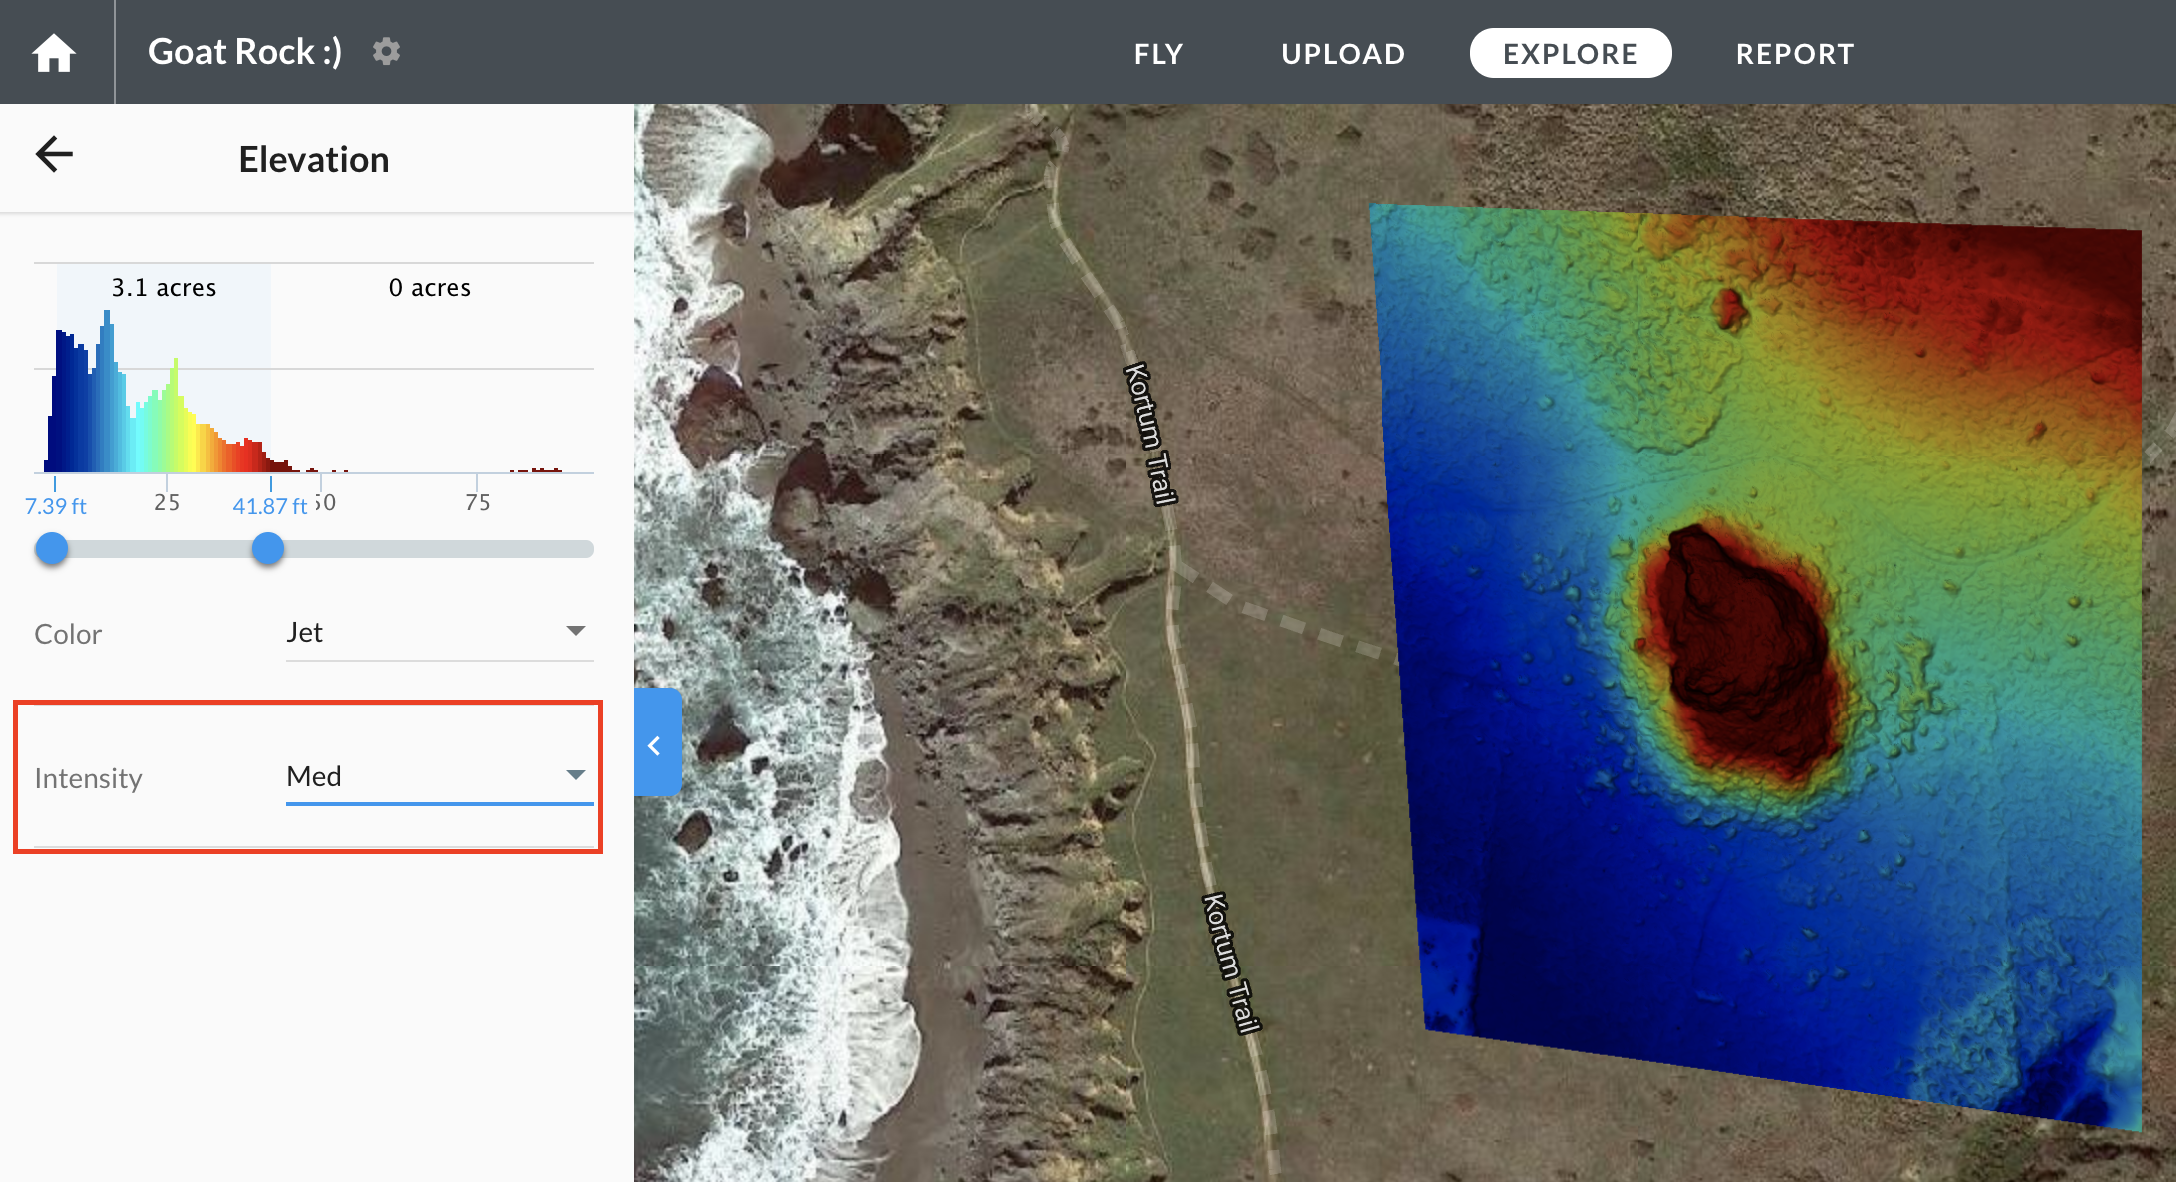The height and width of the screenshot is (1182, 2176).
Task: Open Goat Rock project settings gear
Action: [x=386, y=51]
